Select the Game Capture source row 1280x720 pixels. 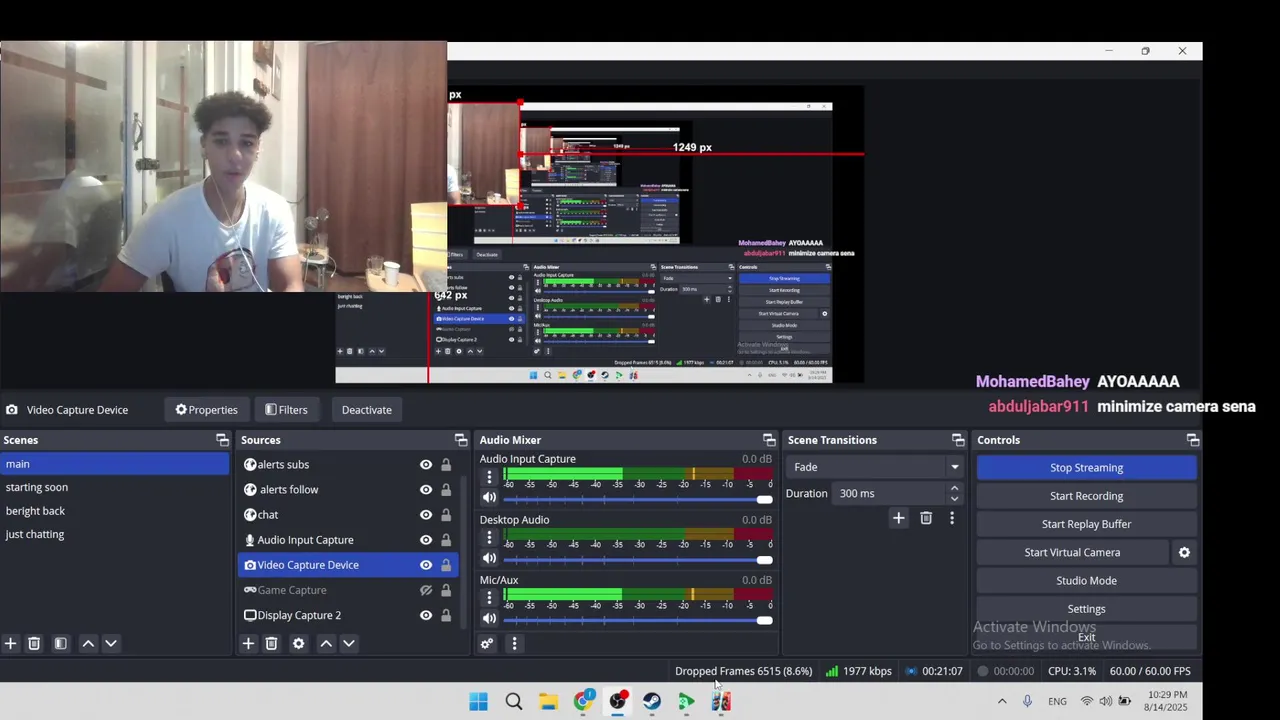tap(348, 590)
